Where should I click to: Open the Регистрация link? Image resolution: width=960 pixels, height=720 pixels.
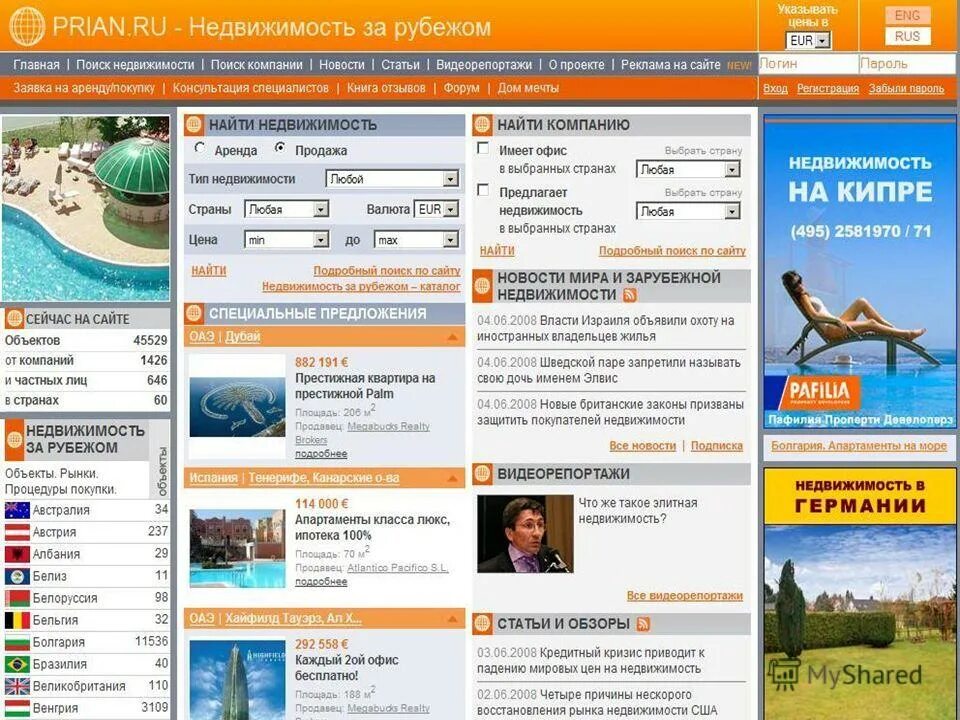coord(828,88)
